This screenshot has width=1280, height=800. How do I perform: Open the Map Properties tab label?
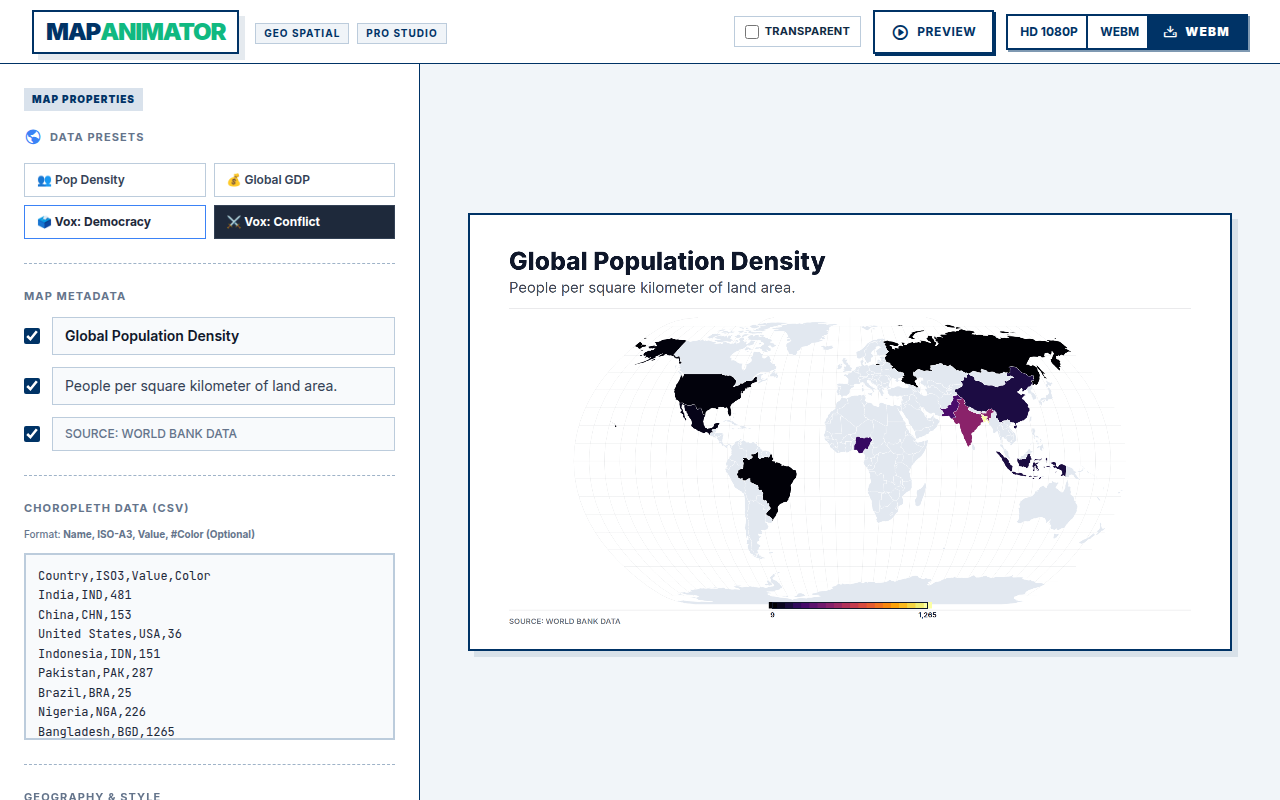click(83, 99)
